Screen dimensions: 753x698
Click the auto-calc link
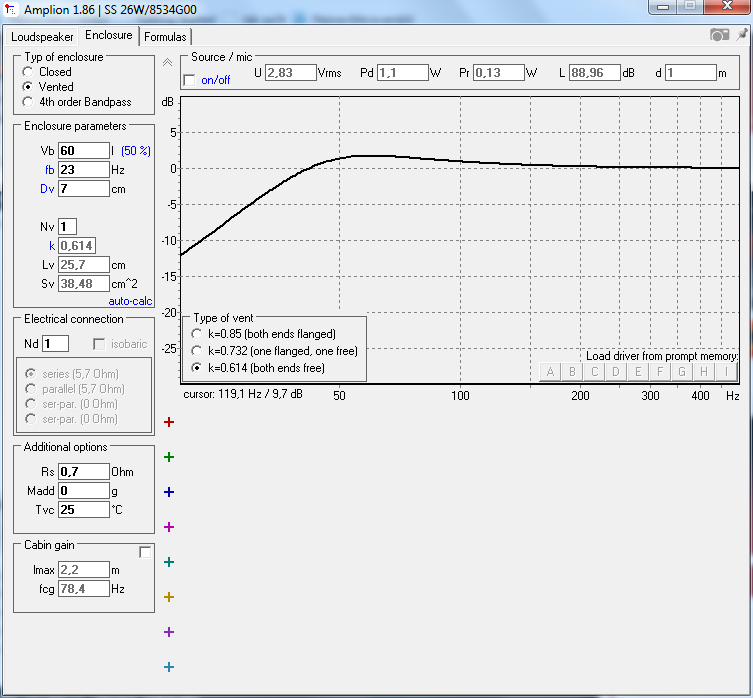[x=130, y=301]
